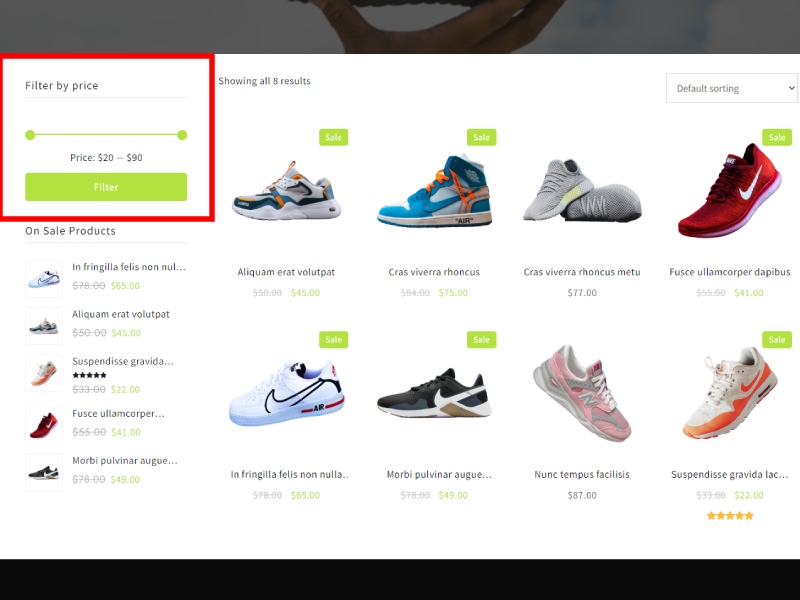The height and width of the screenshot is (600, 800).
Task: Open sidebar thumbnail of Fusce ullamcorper red shoe
Action: [x=44, y=426]
